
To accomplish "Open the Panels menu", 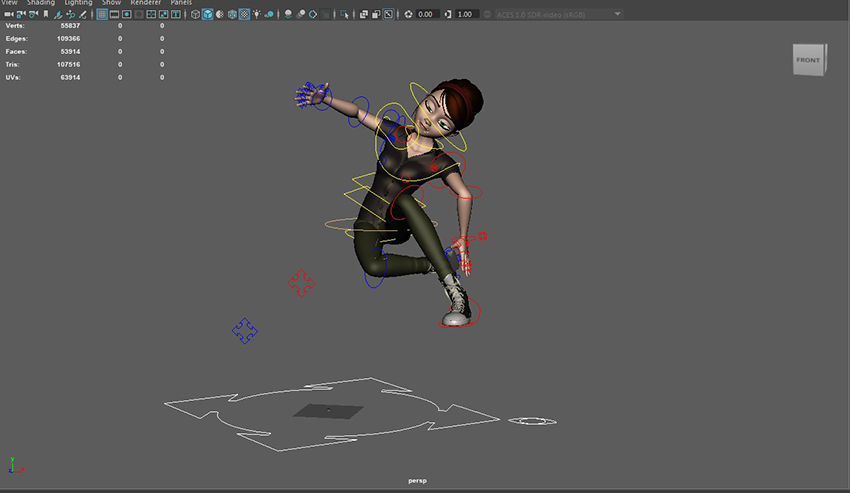I will click(x=181, y=3).
